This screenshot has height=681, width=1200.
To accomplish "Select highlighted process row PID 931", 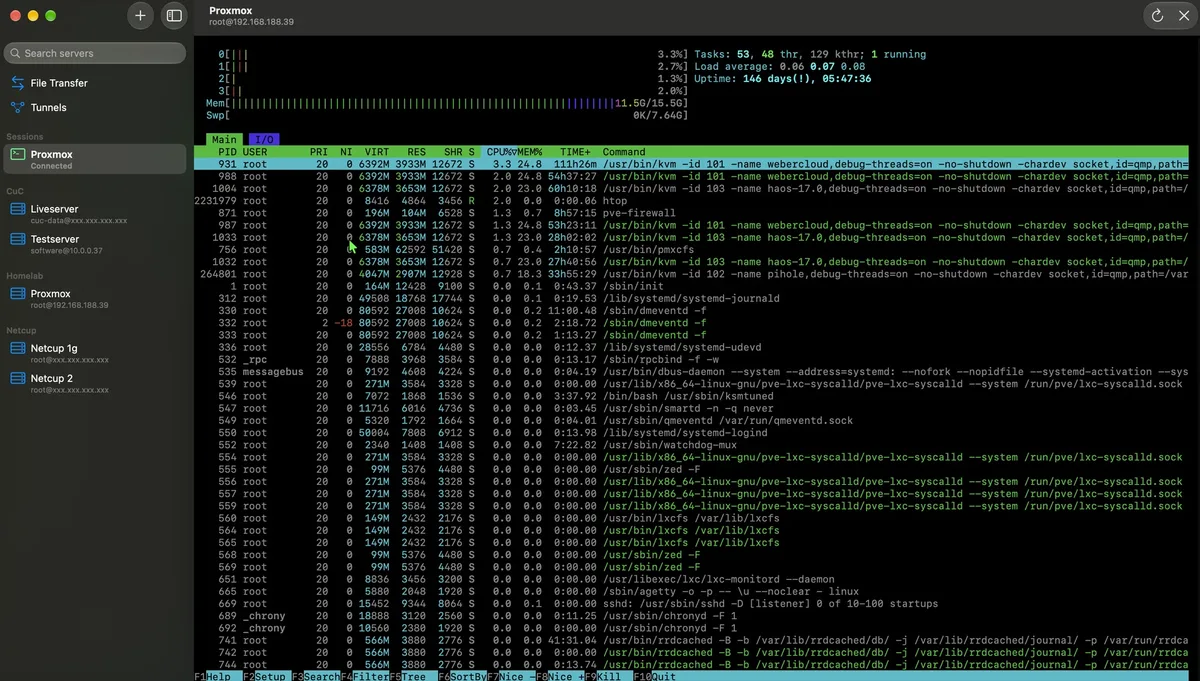I will (x=691, y=164).
